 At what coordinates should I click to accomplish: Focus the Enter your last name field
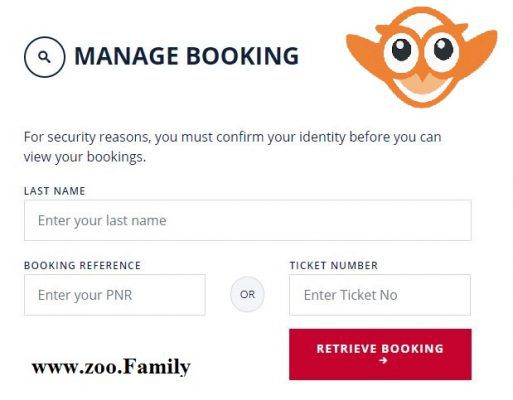[248, 220]
